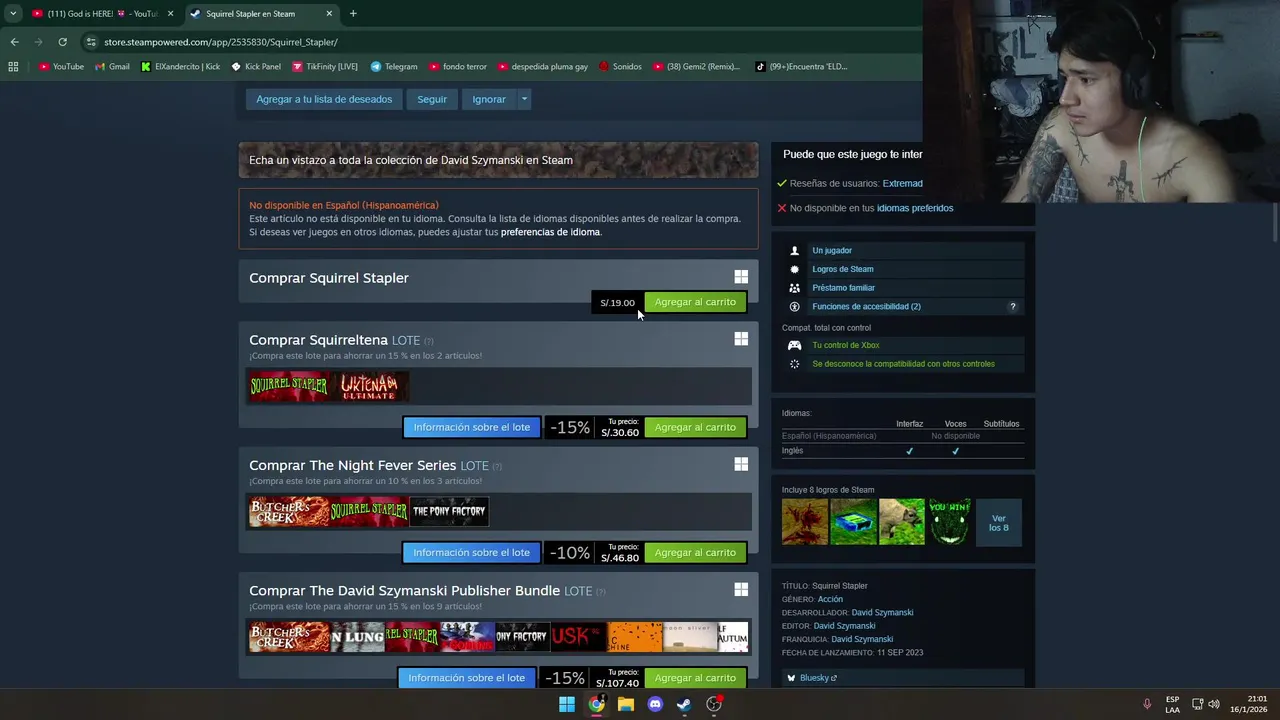
Task: Open the idiomas preferidos link
Action: pyautogui.click(x=915, y=208)
